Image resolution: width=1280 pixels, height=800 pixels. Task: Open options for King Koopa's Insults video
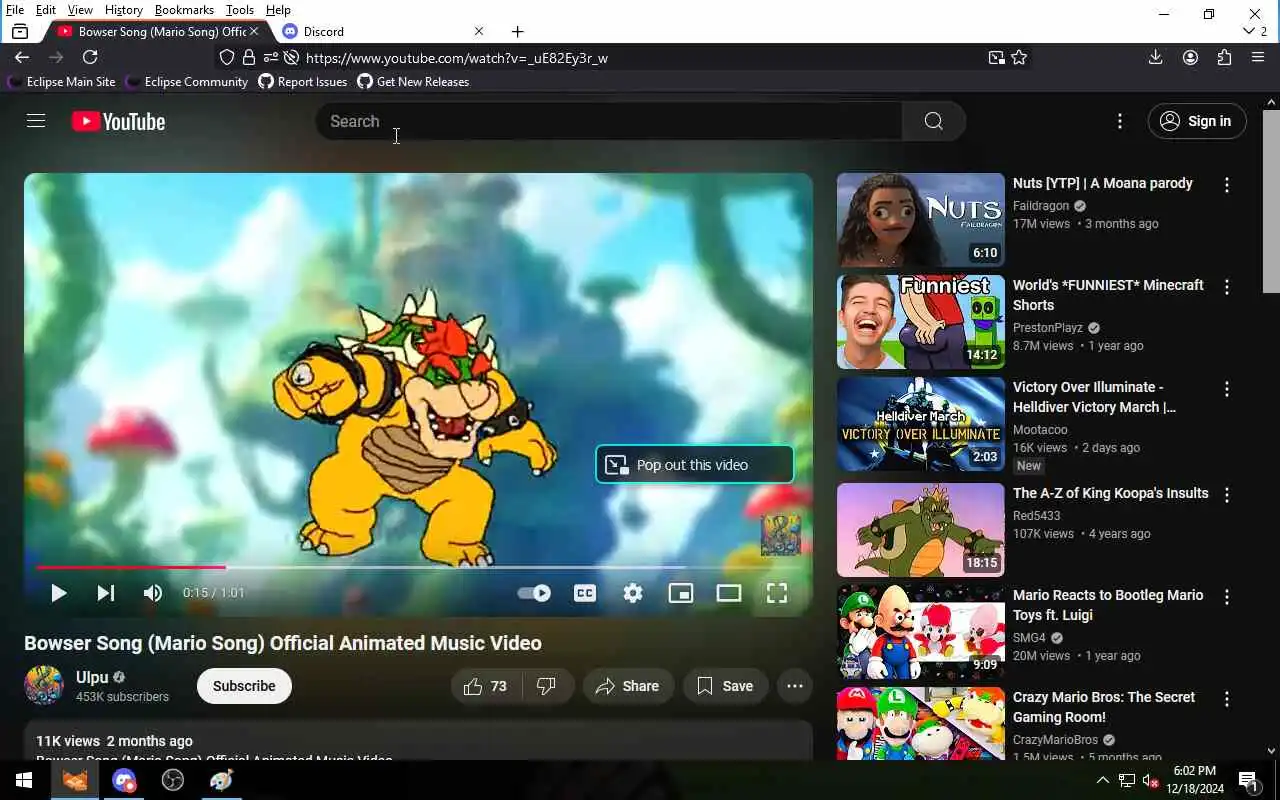coord(1227,495)
